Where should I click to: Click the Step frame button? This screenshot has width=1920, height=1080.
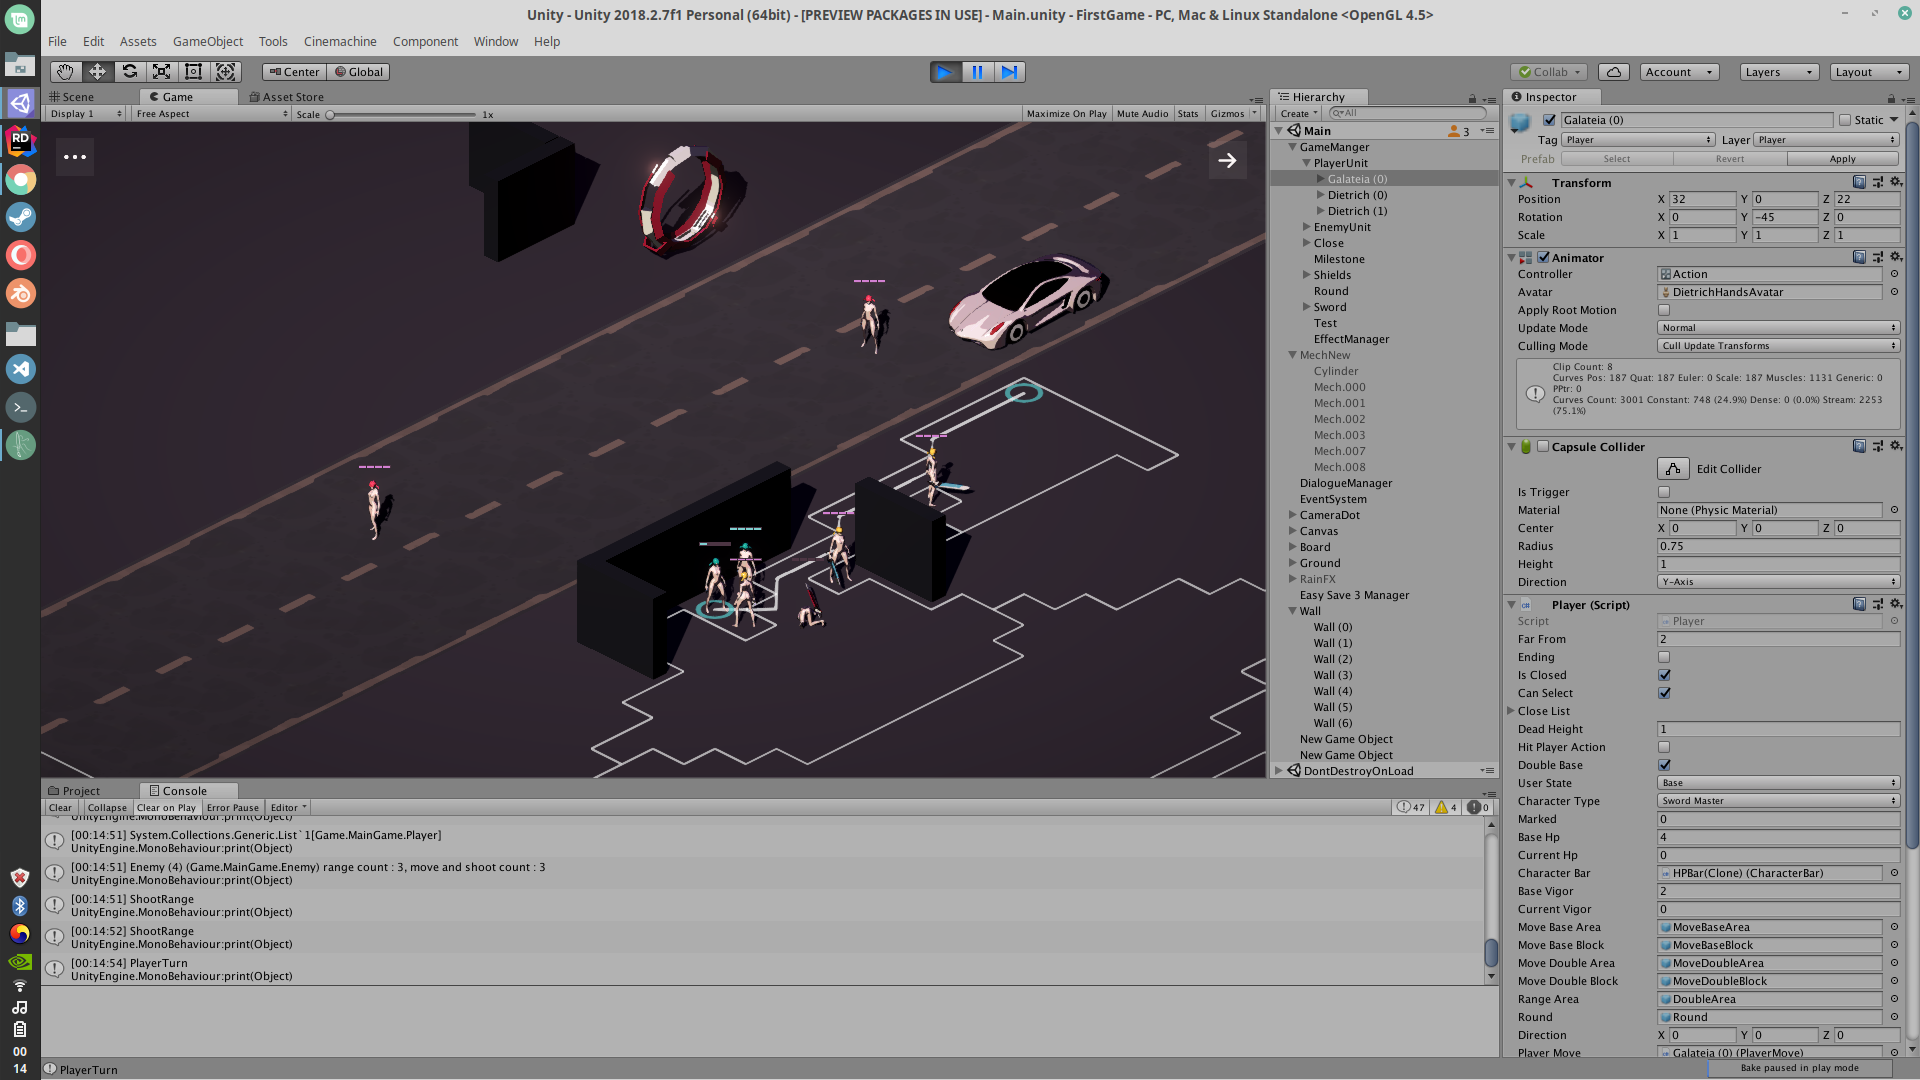[1009, 72]
